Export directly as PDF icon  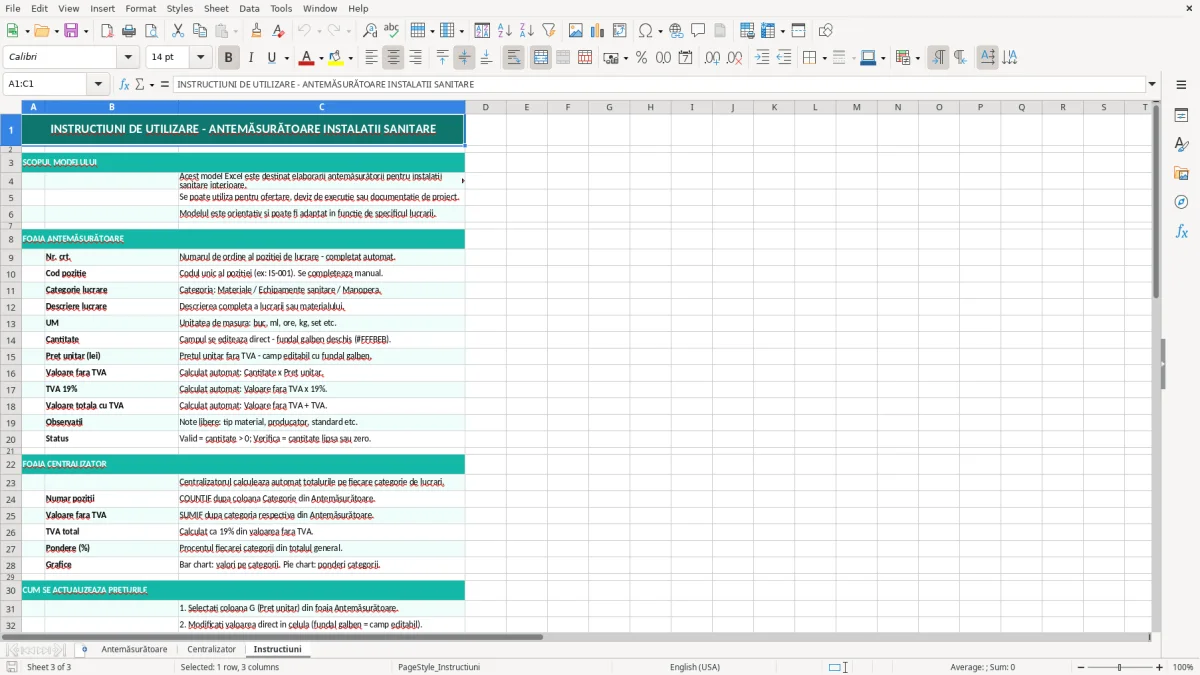(x=107, y=31)
